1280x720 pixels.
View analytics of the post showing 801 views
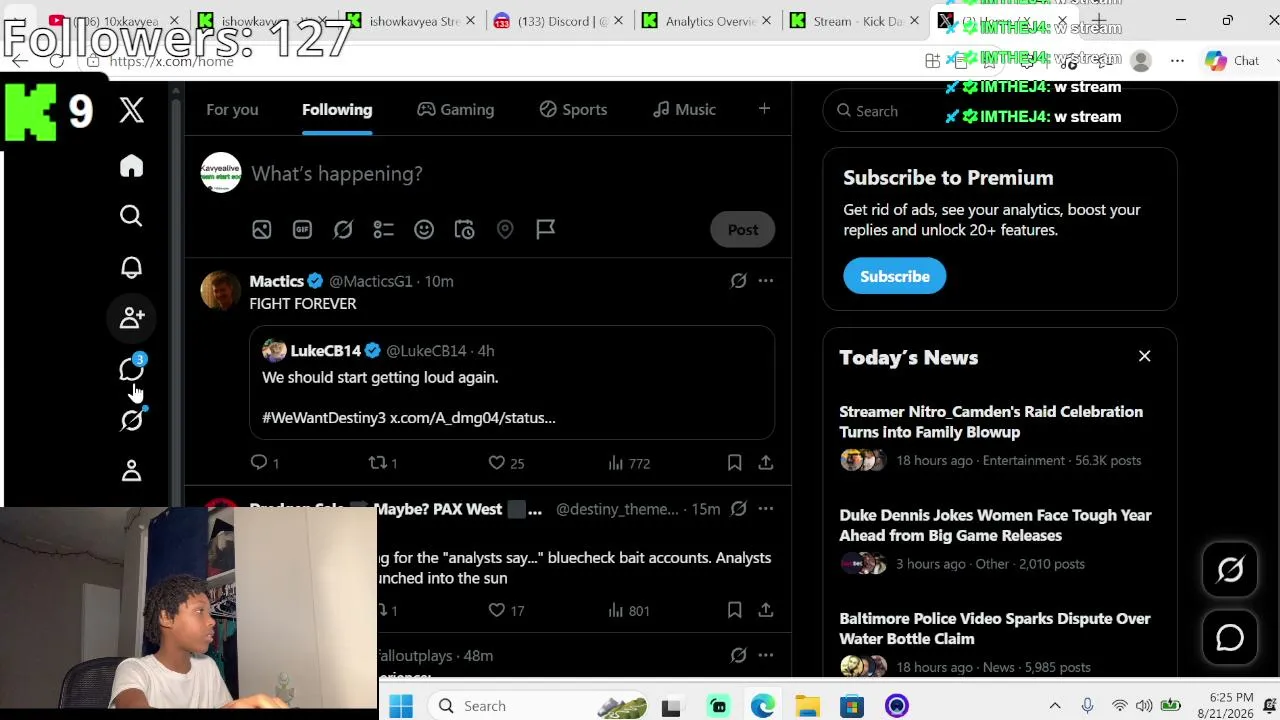[629, 610]
